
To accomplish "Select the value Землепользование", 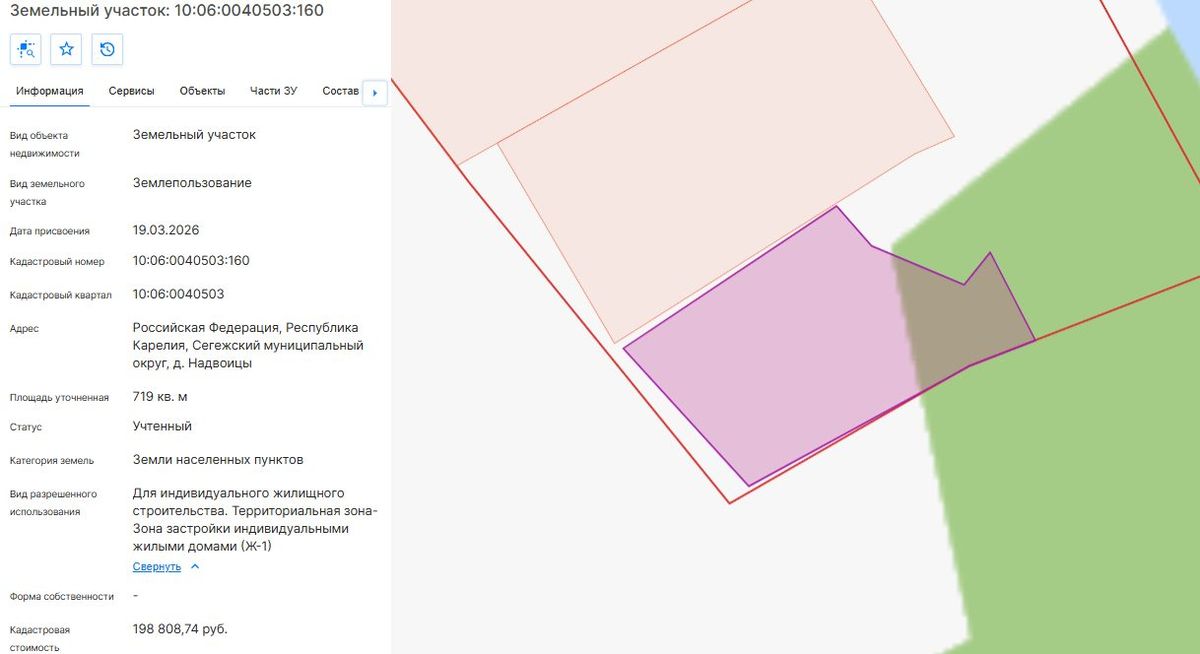I will (x=192, y=183).
